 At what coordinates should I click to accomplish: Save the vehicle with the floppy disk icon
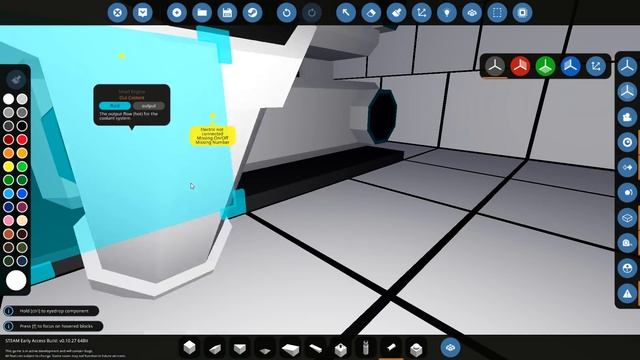coord(227,13)
